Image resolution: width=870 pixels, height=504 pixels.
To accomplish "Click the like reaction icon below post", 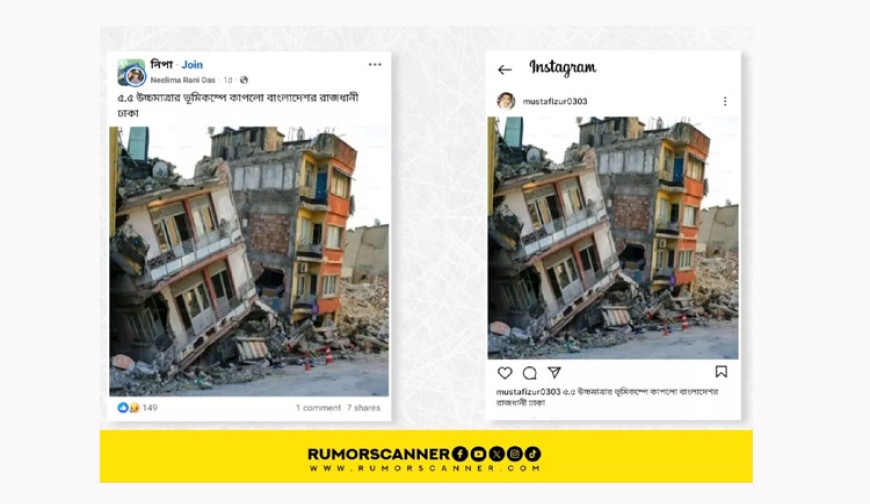I will tap(123, 407).
